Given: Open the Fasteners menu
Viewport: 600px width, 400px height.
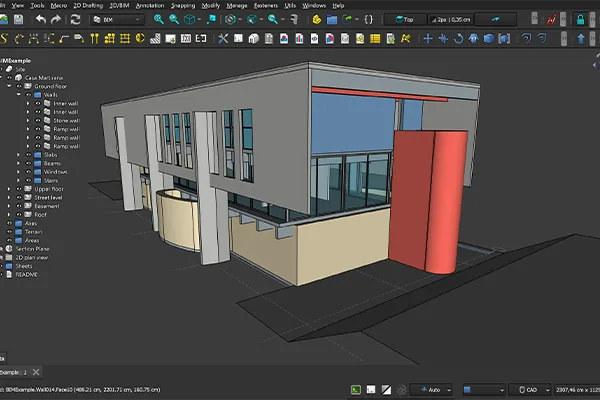Looking at the screenshot, I should pyautogui.click(x=266, y=5).
